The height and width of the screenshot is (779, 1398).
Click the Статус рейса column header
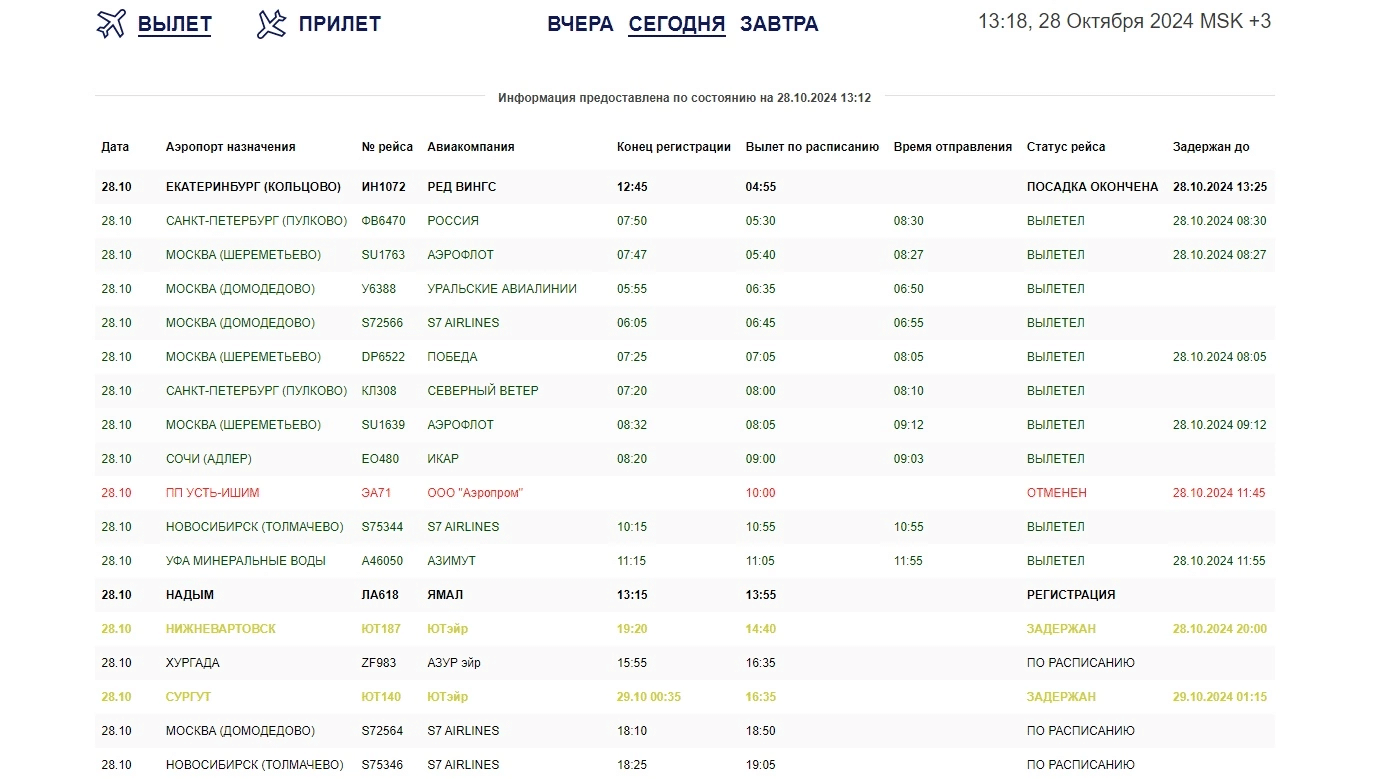click(1066, 147)
